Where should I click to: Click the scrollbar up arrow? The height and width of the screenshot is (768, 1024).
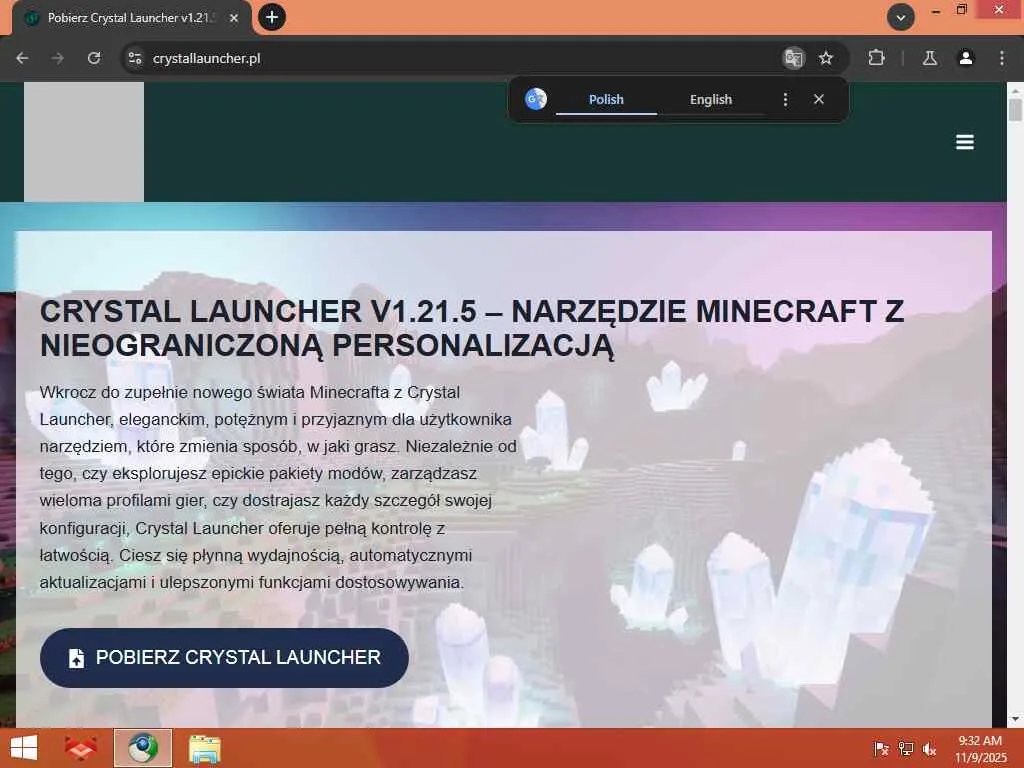click(x=1015, y=89)
